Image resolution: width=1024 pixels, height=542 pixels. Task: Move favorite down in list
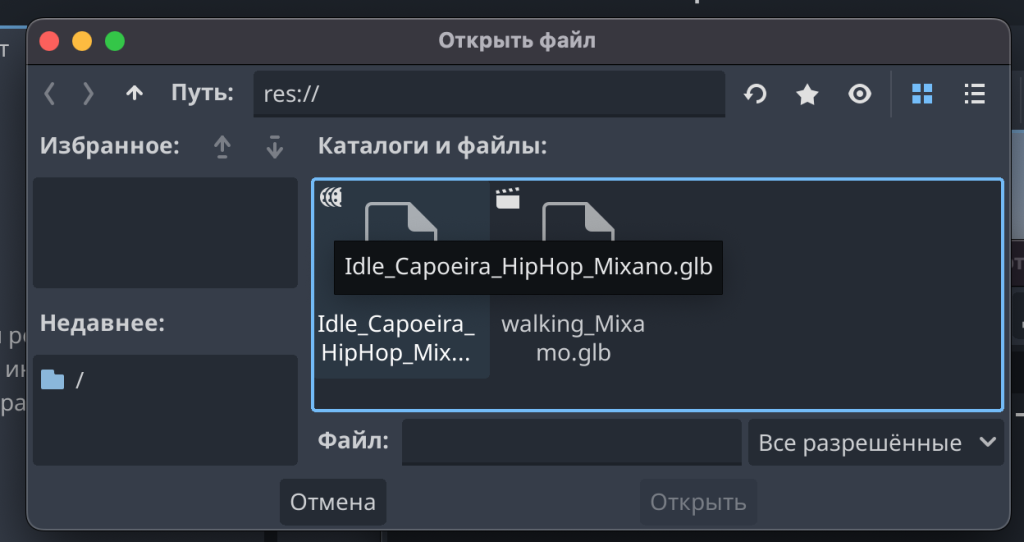tap(275, 147)
